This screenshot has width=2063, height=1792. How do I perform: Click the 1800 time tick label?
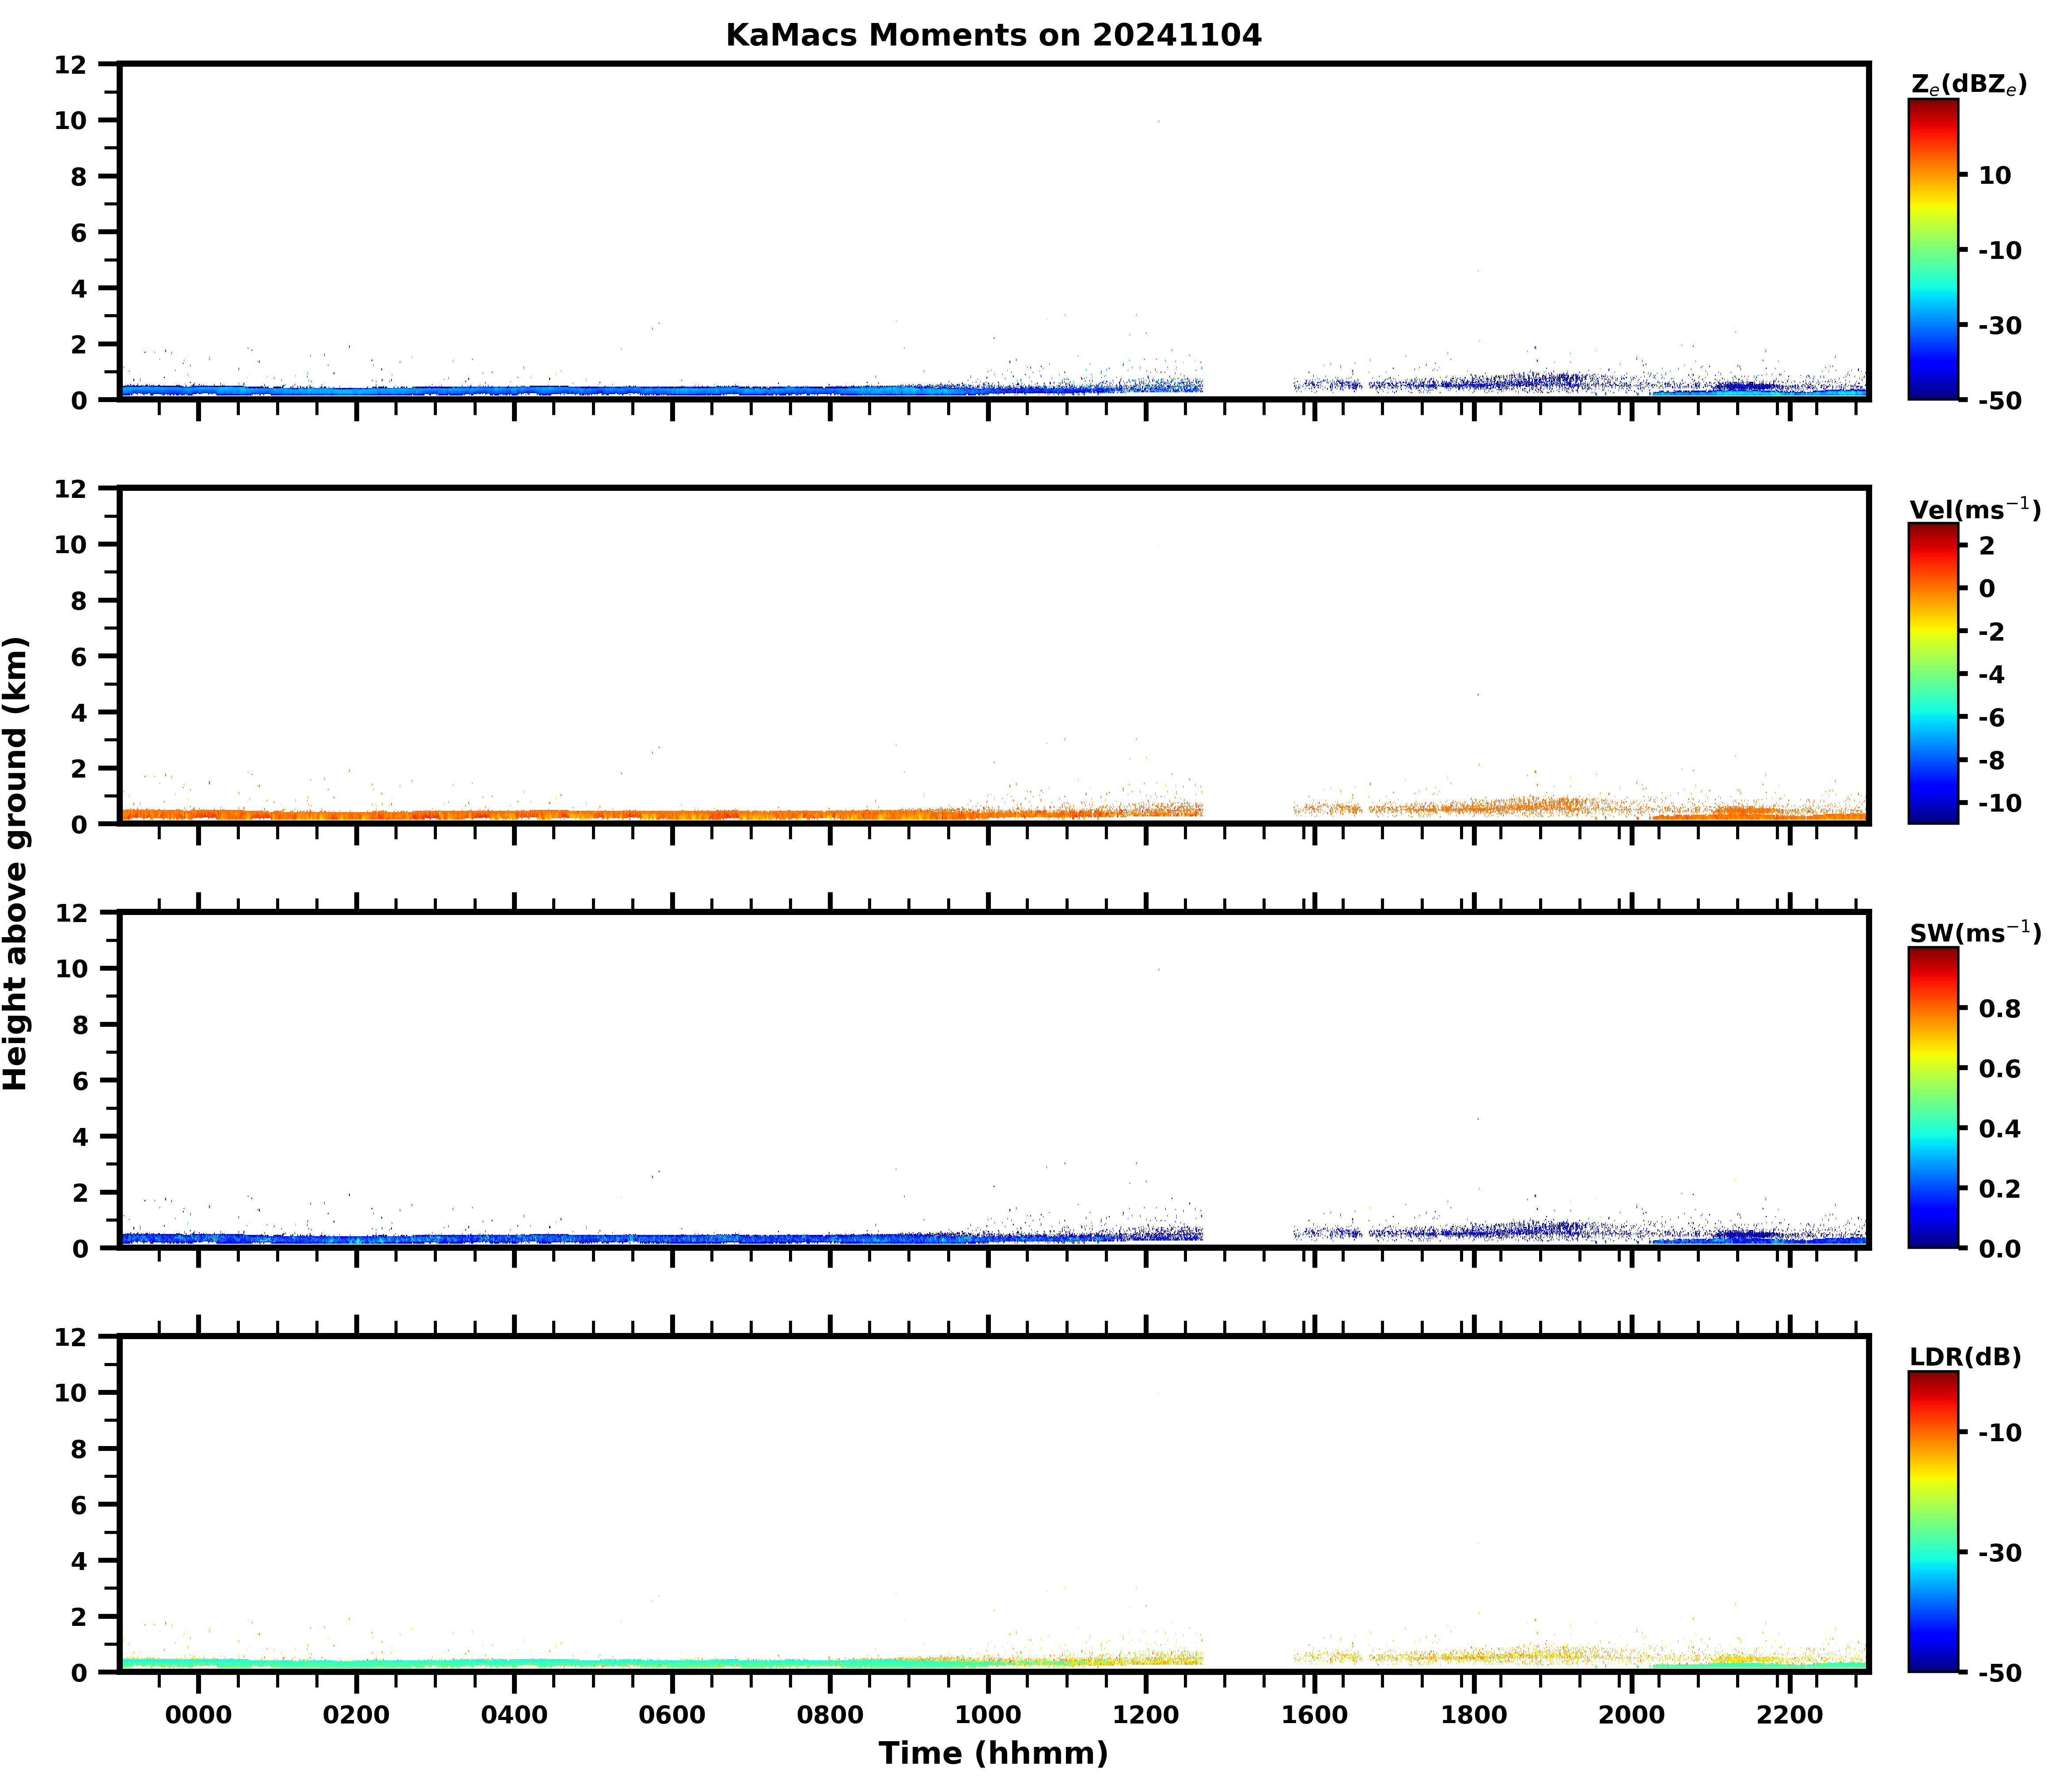[x=1474, y=1716]
